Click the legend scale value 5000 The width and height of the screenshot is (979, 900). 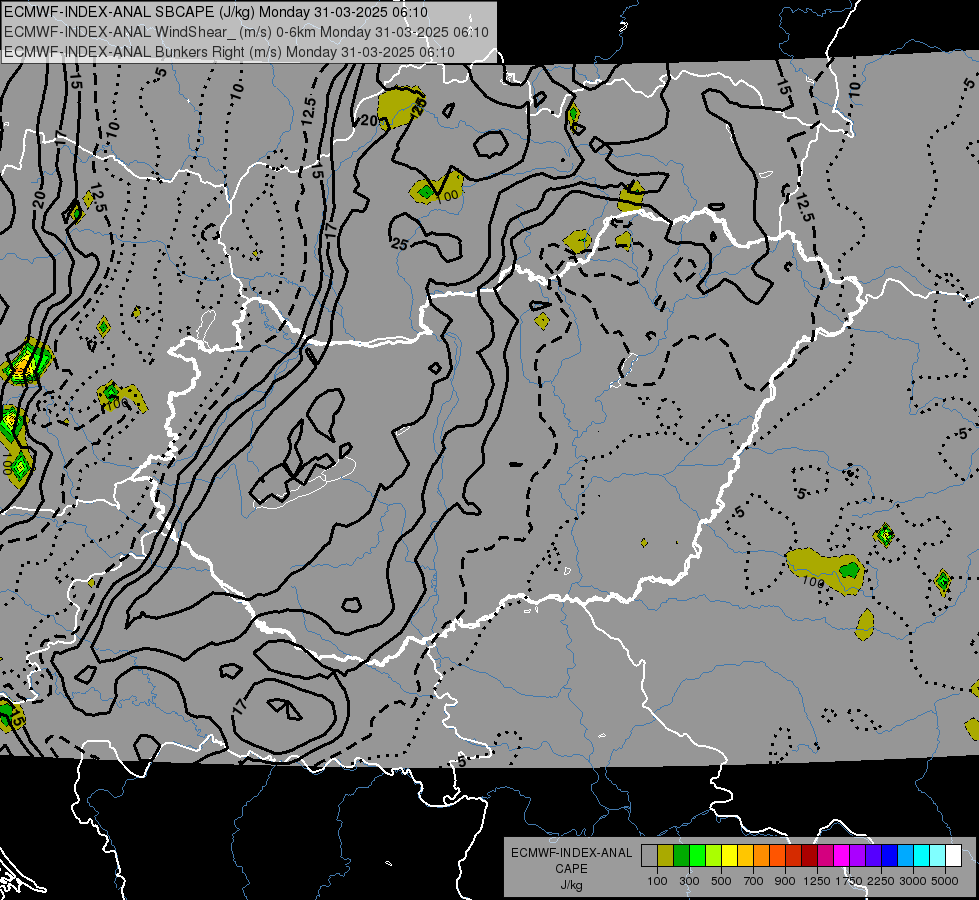click(x=945, y=881)
